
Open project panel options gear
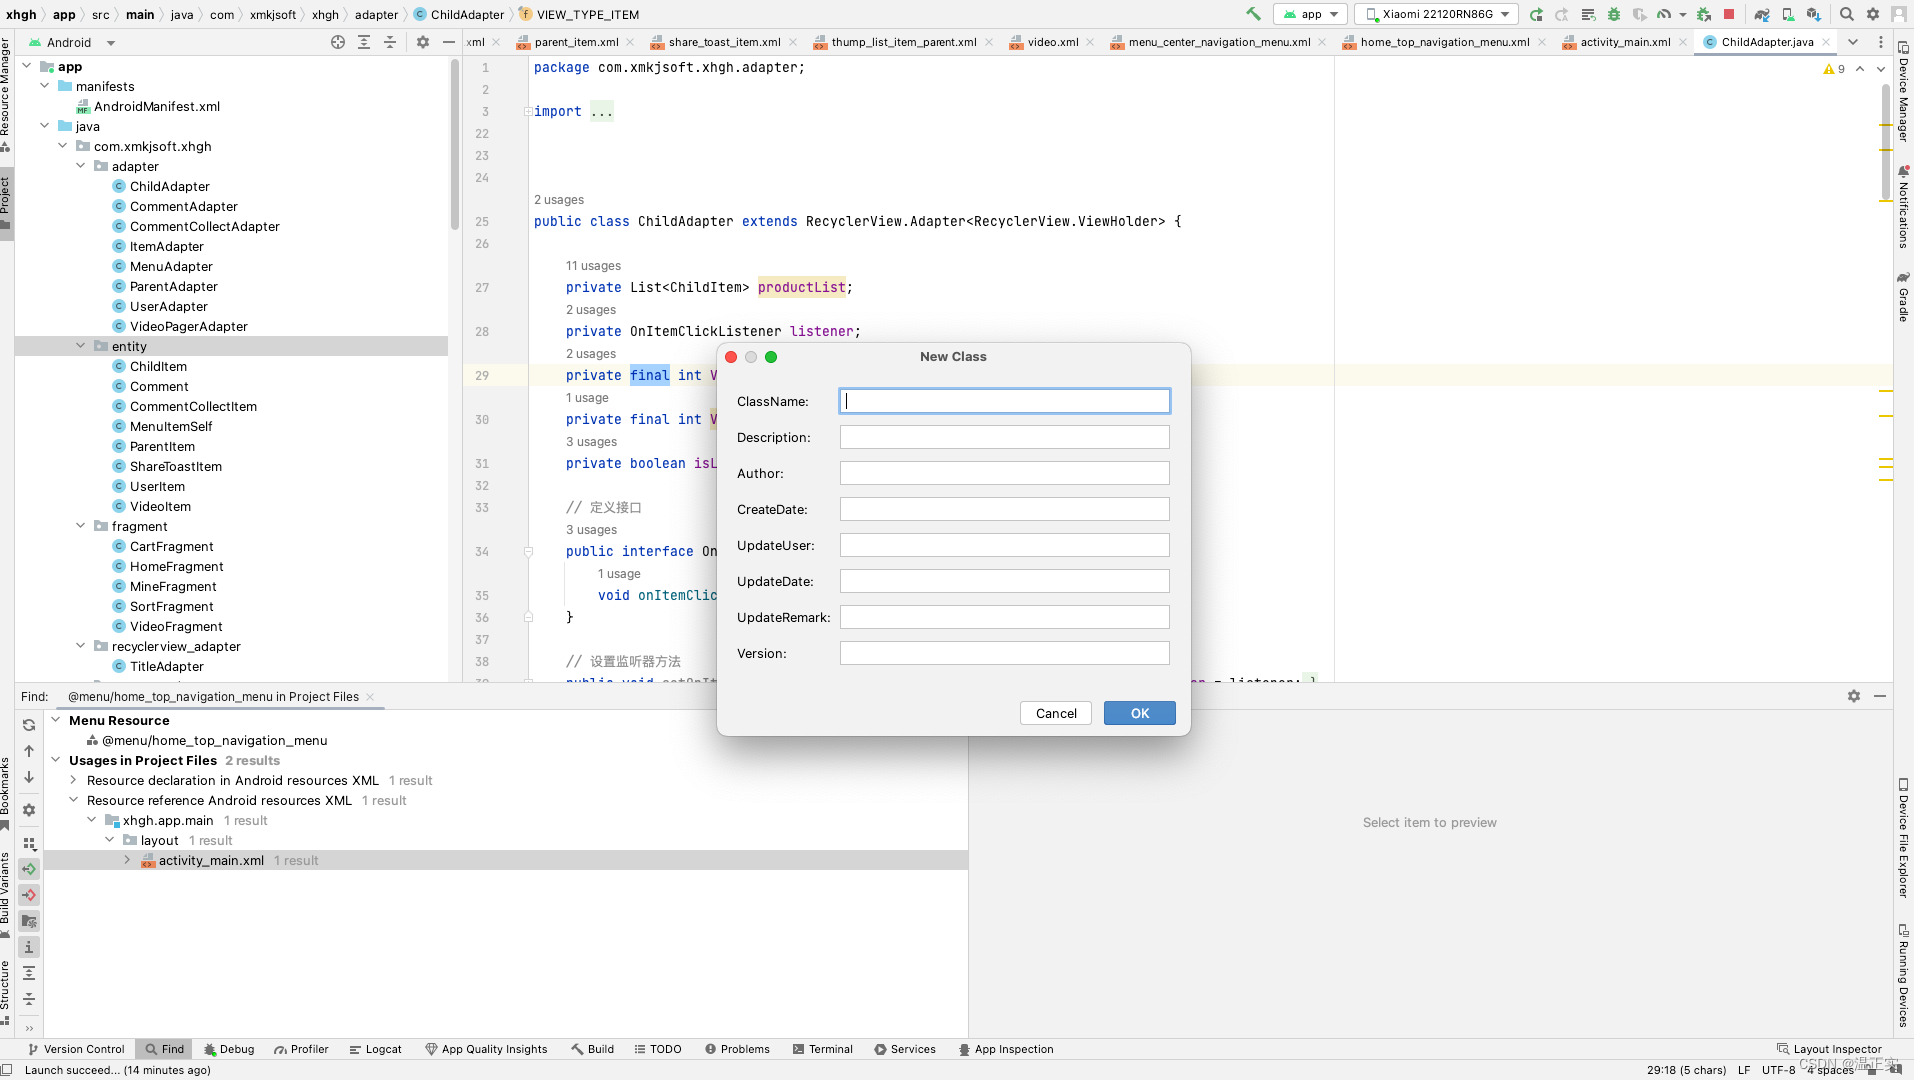pyautogui.click(x=423, y=42)
